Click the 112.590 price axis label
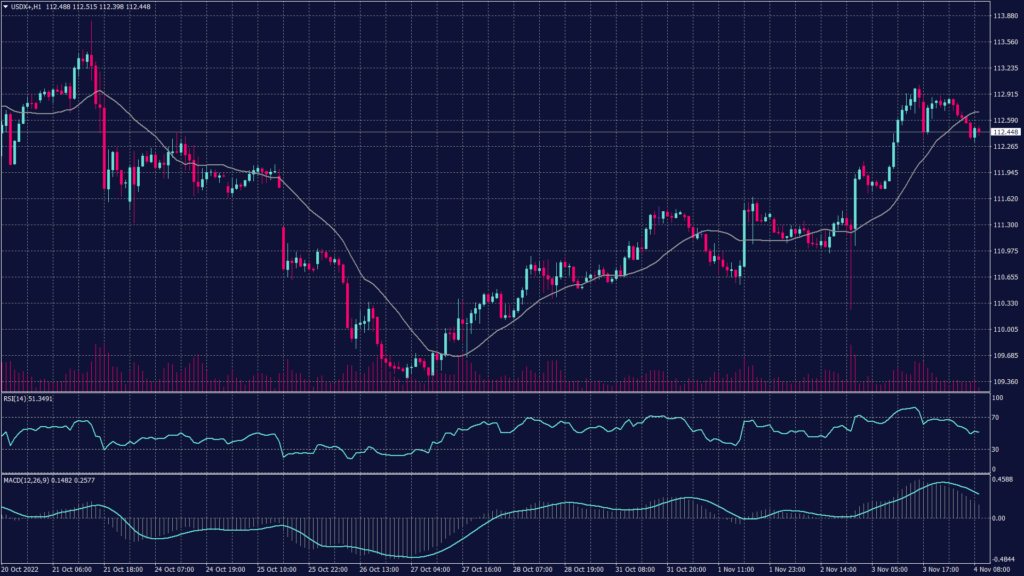The height and width of the screenshot is (576, 1024). pyautogui.click(x=1005, y=121)
